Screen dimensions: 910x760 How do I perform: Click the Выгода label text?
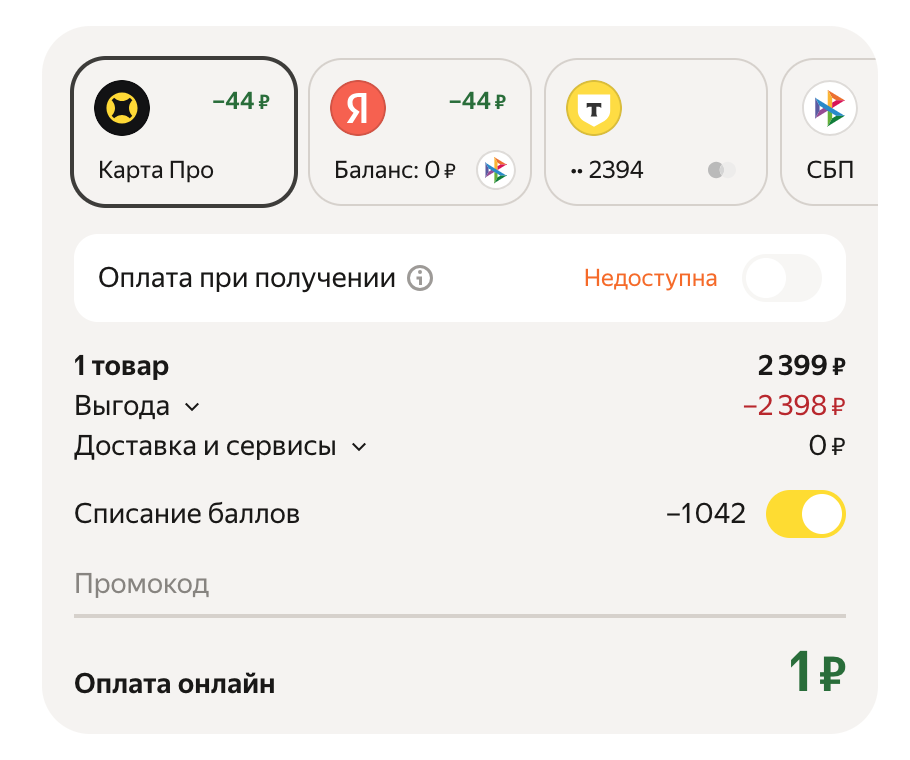click(121, 407)
